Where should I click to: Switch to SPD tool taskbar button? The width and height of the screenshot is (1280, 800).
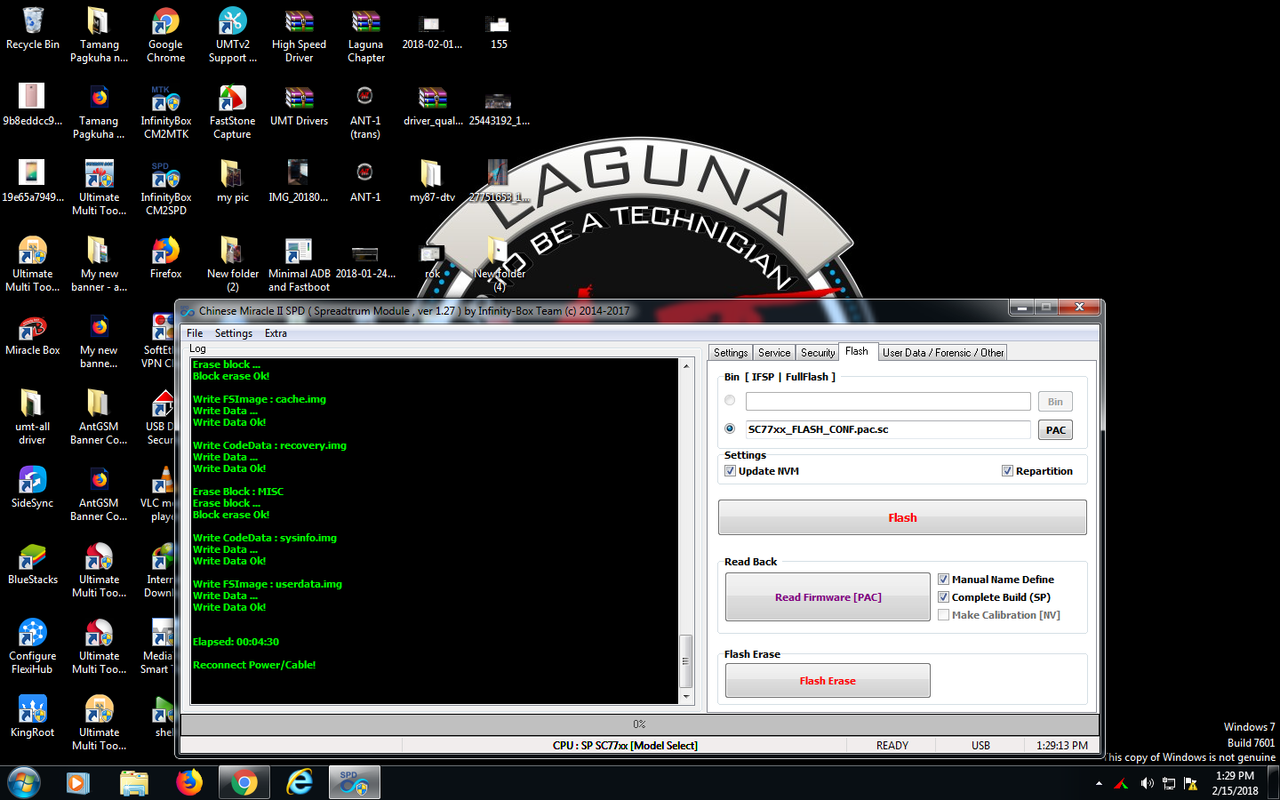354,781
